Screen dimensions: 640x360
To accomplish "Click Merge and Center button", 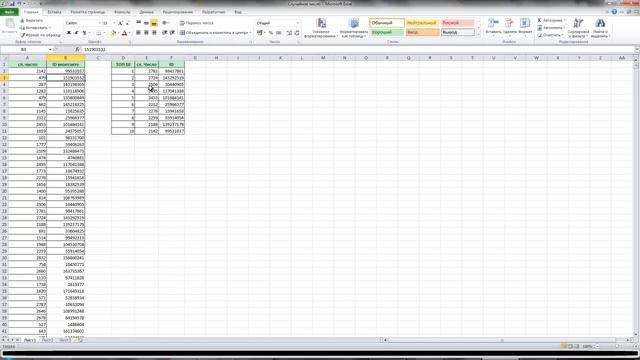I will coord(216,33).
